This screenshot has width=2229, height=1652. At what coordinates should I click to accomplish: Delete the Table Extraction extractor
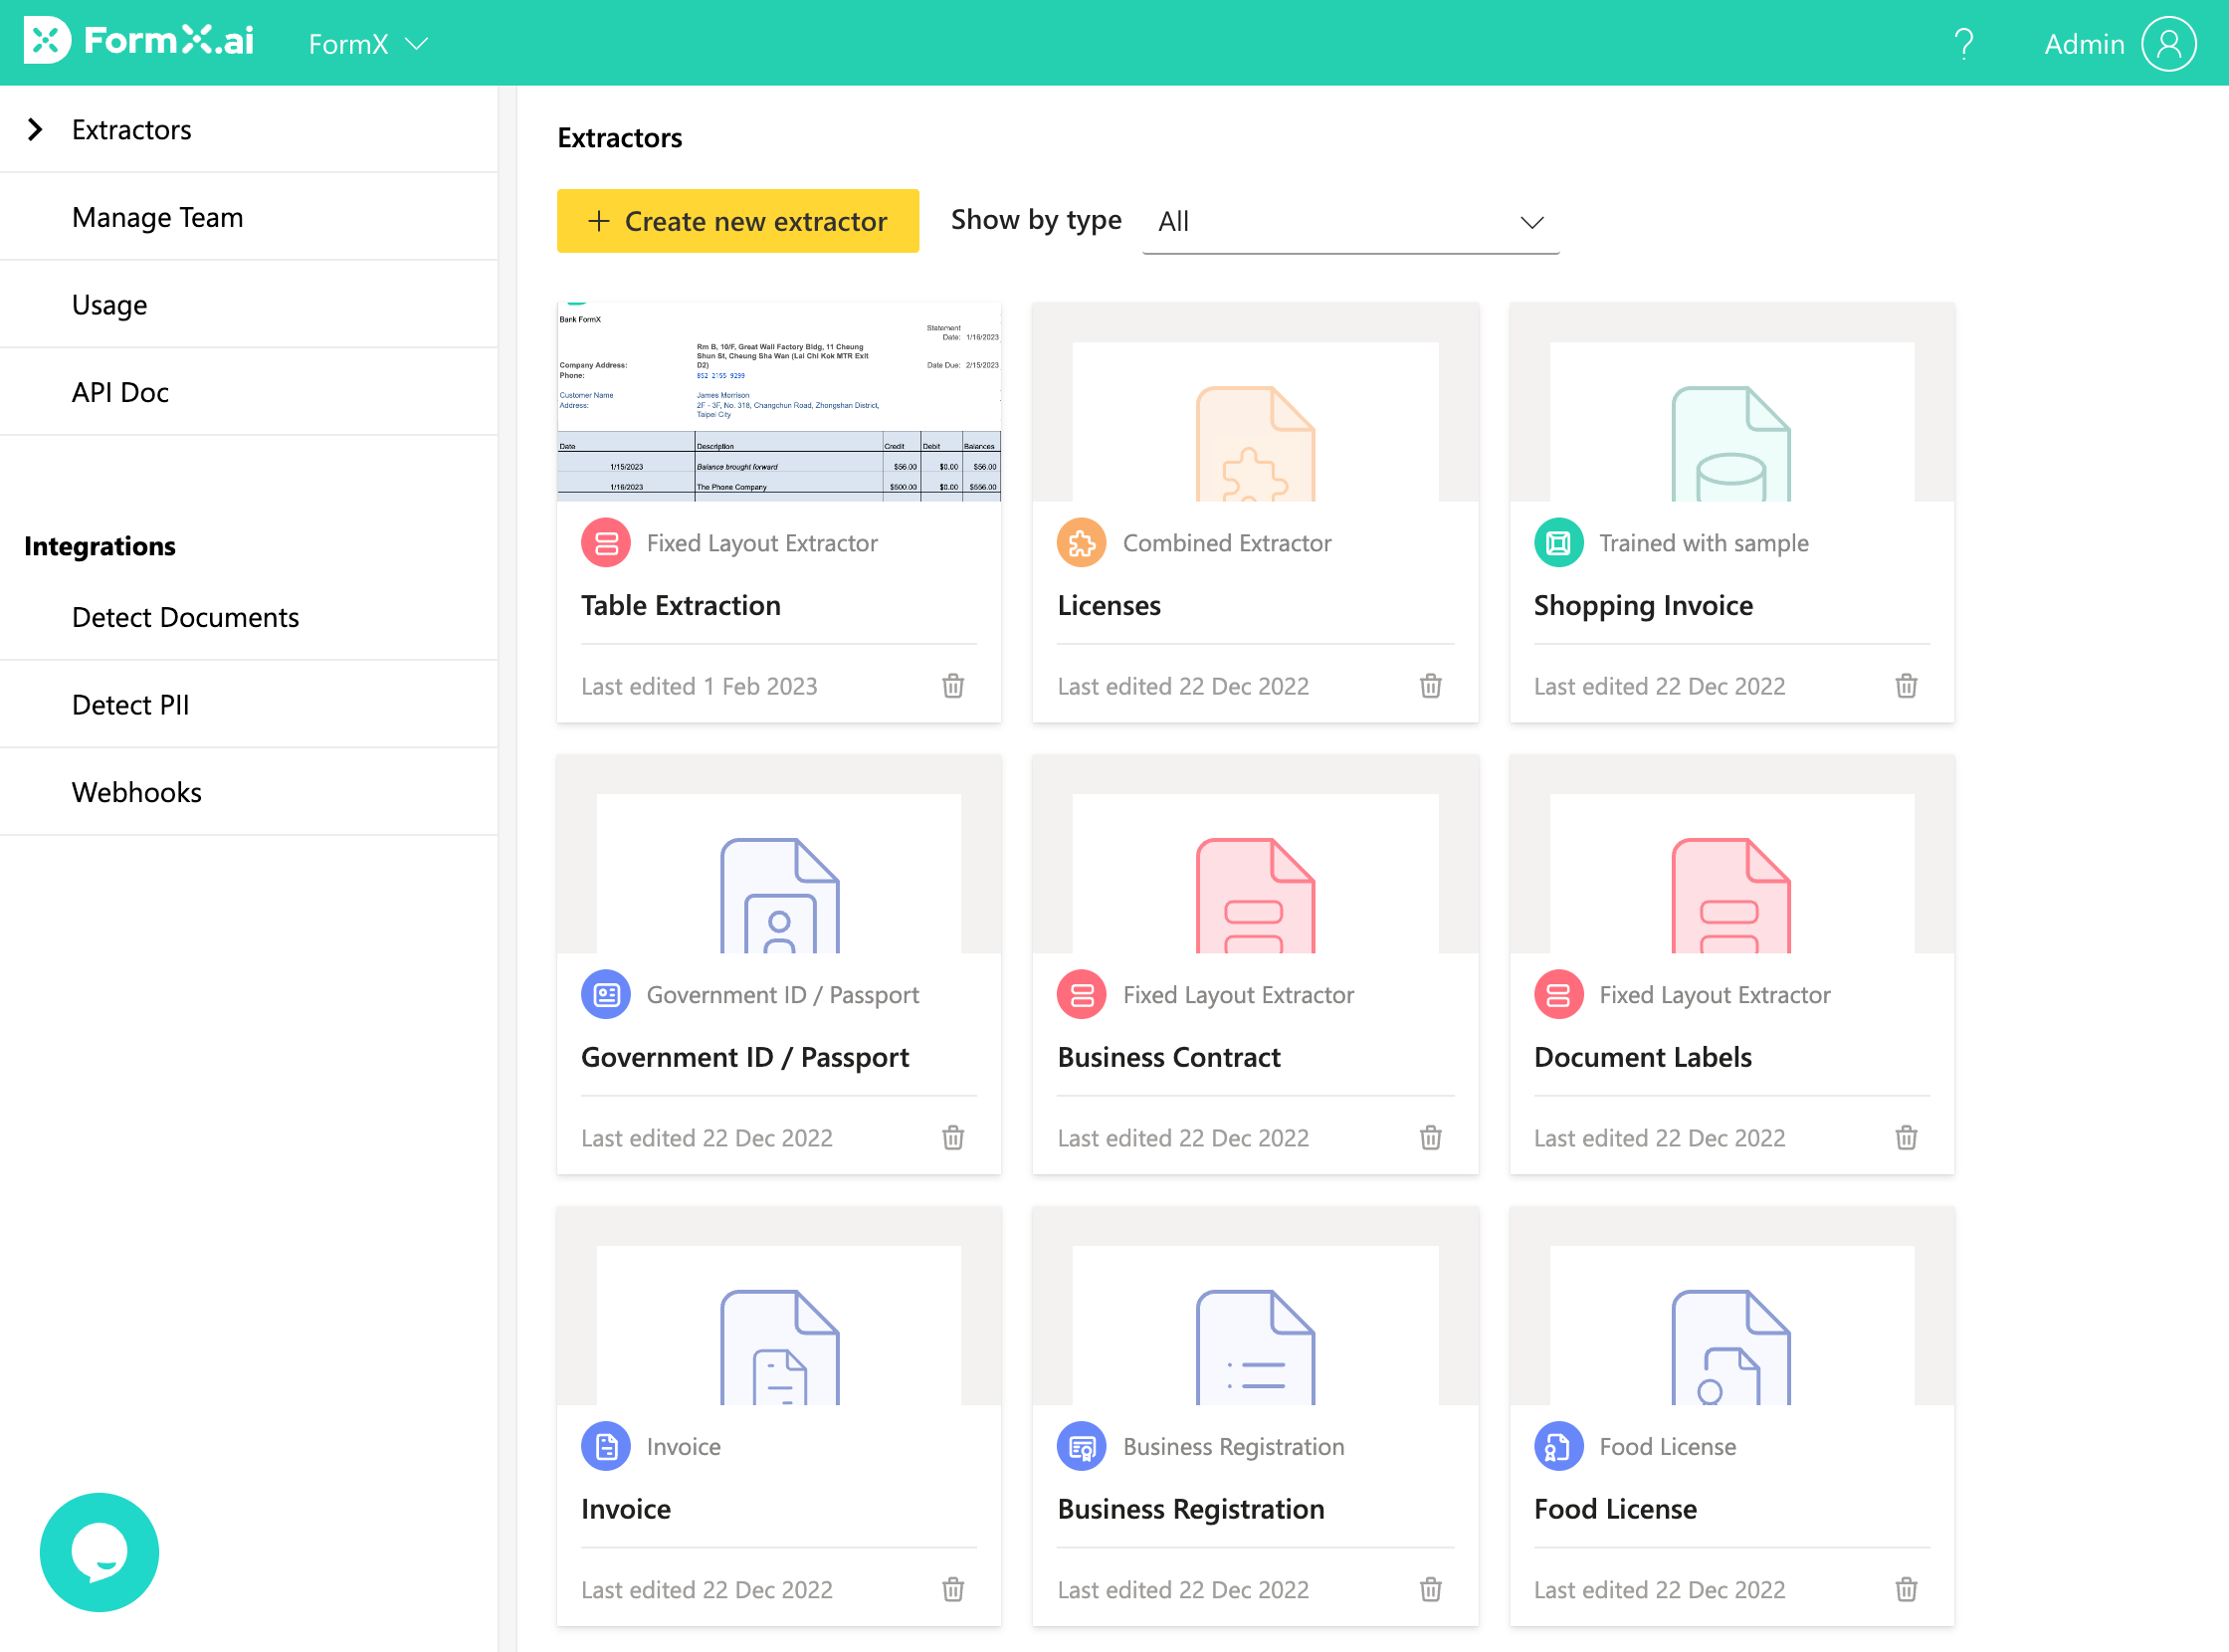952,686
